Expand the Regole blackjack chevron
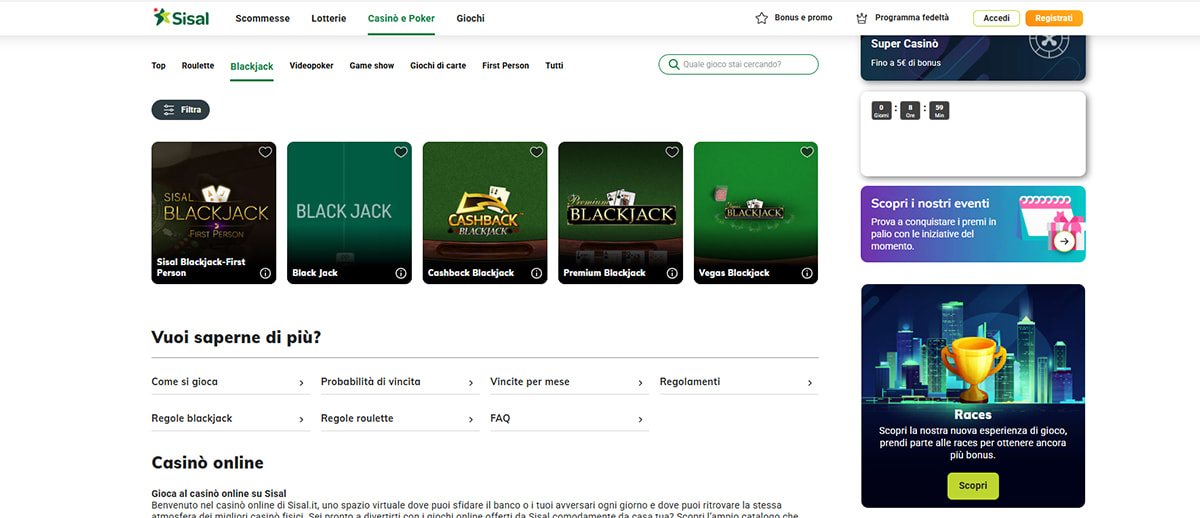This screenshot has width=1200, height=518. point(301,420)
